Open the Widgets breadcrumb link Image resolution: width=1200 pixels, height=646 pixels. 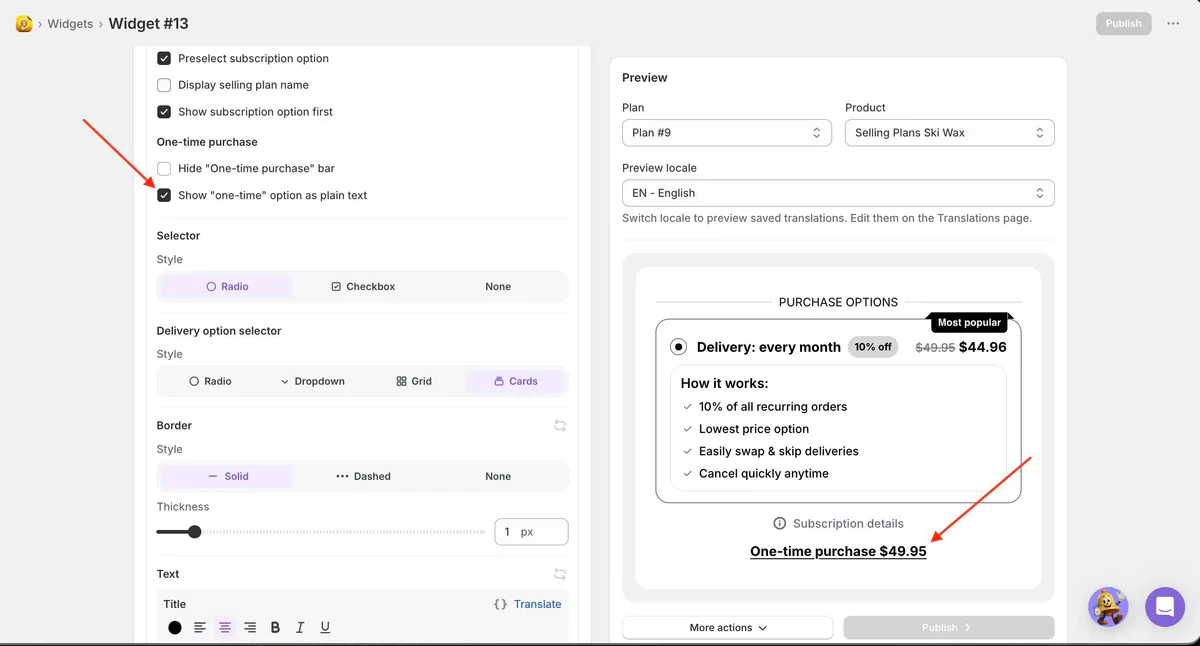click(70, 23)
